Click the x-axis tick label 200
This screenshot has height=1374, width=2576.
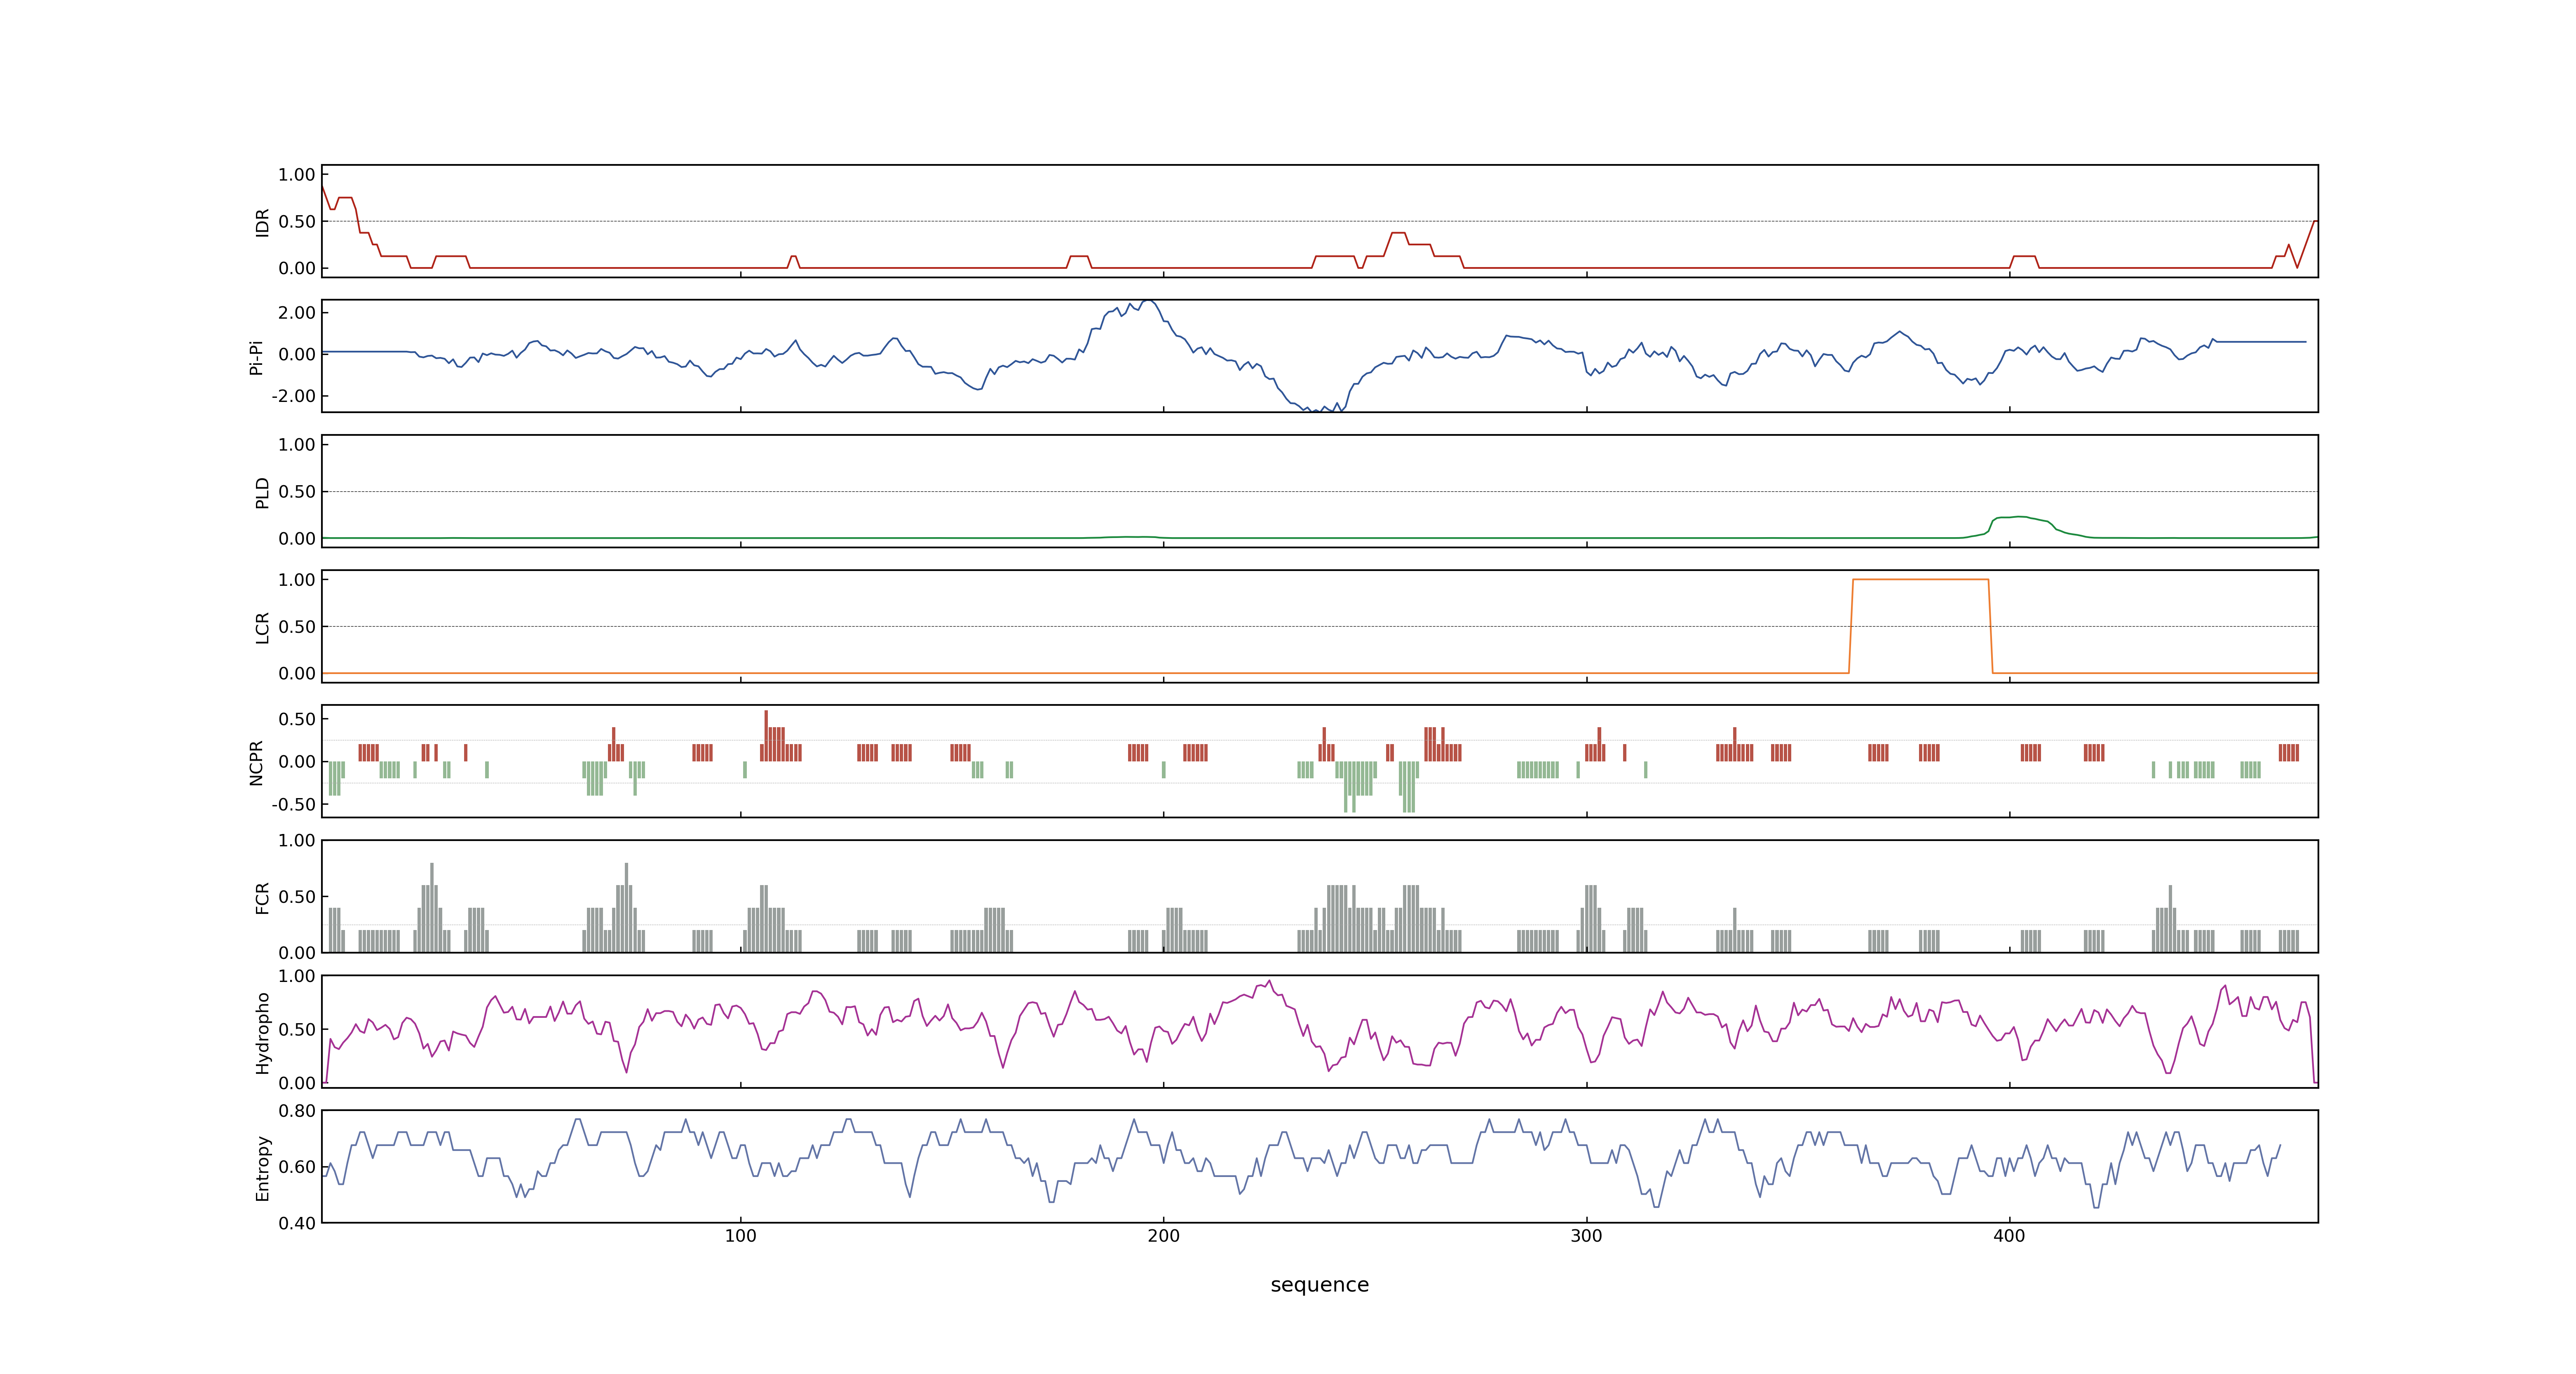[1163, 1236]
